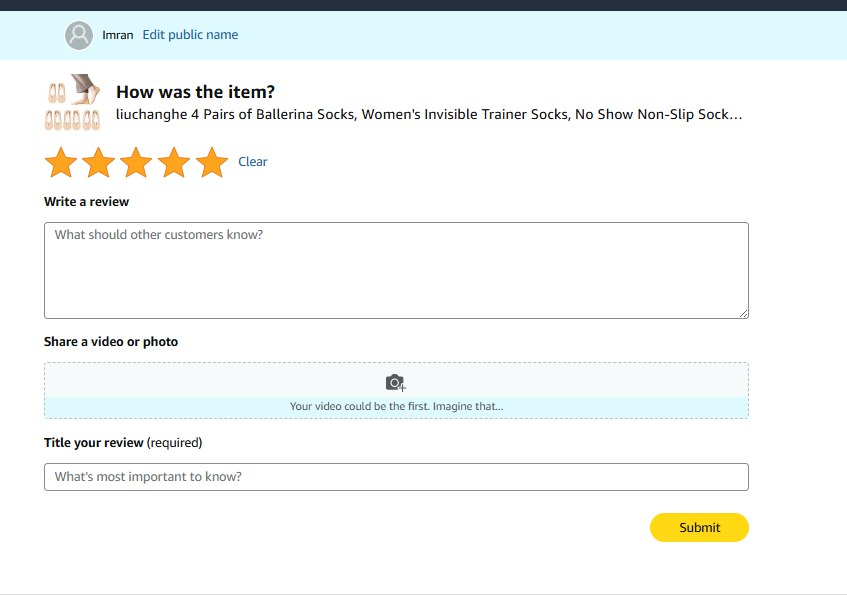Click the 'Write a review' label

click(86, 202)
